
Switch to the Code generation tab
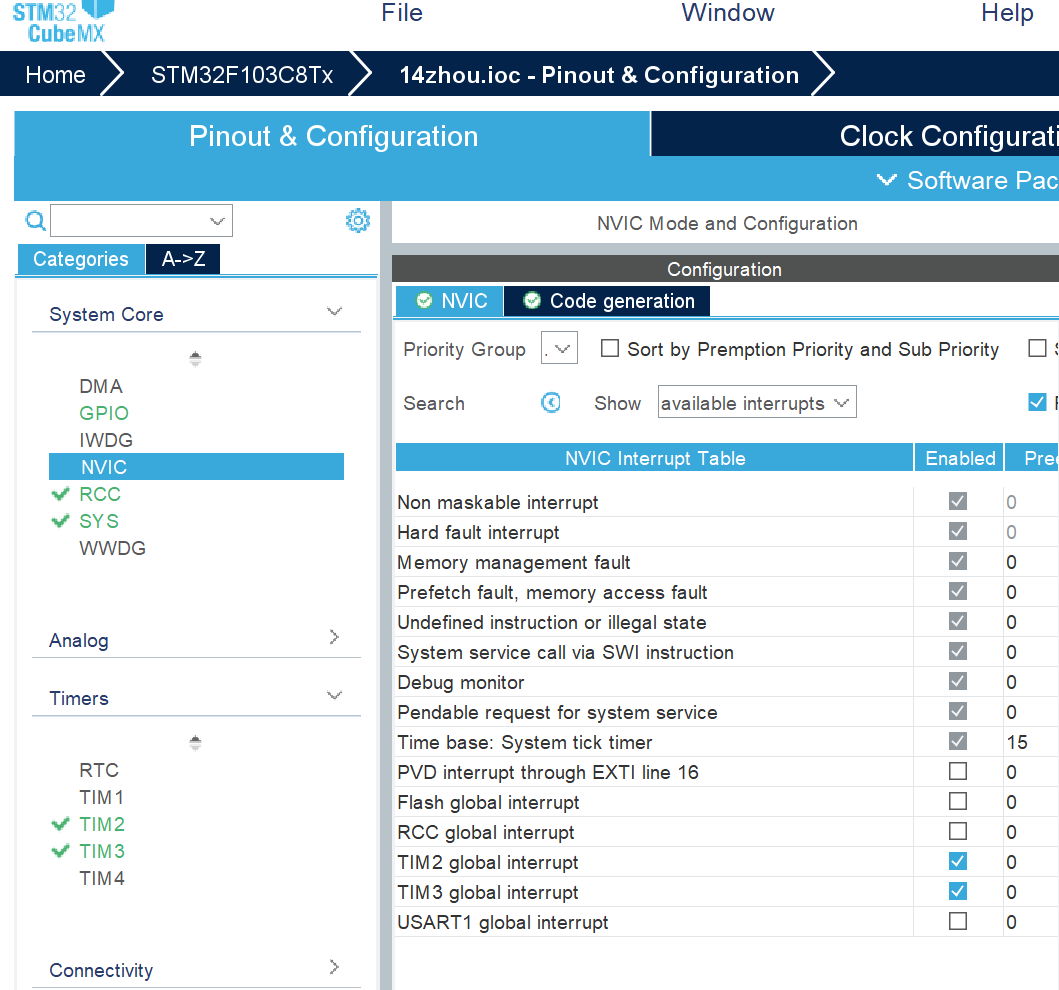(606, 301)
